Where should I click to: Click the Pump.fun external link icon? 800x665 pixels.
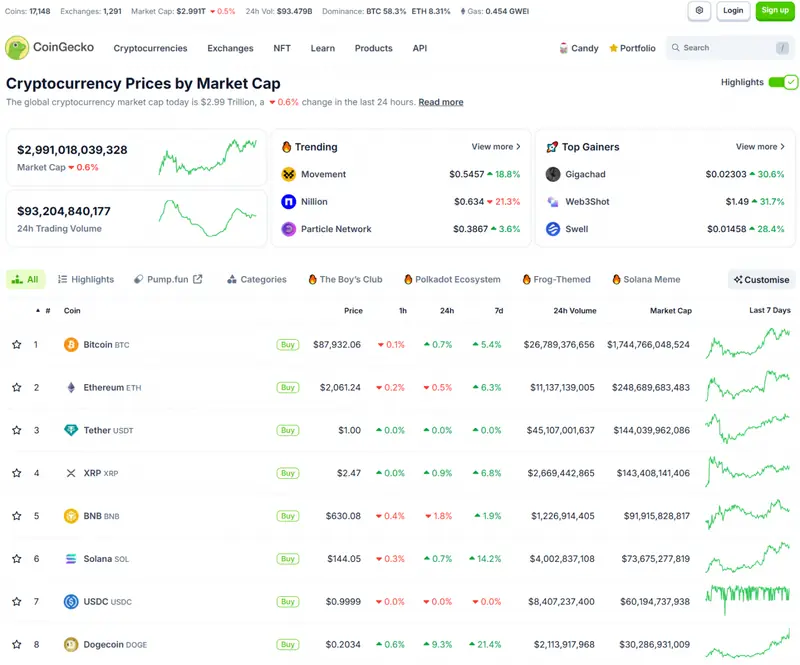(x=198, y=279)
